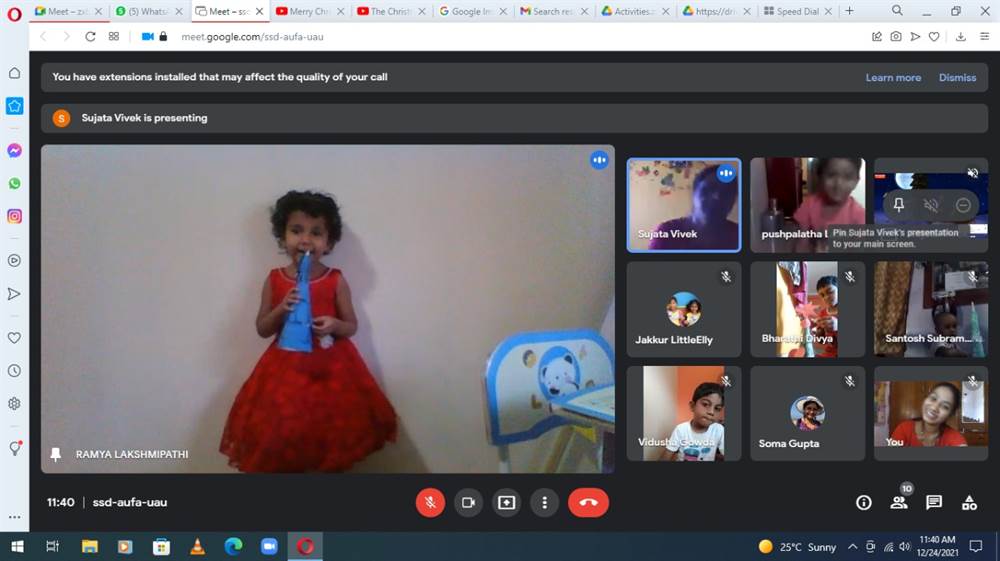Pin Sujata Vivek's presentation tile
The width and height of the screenshot is (1000, 561).
[898, 205]
